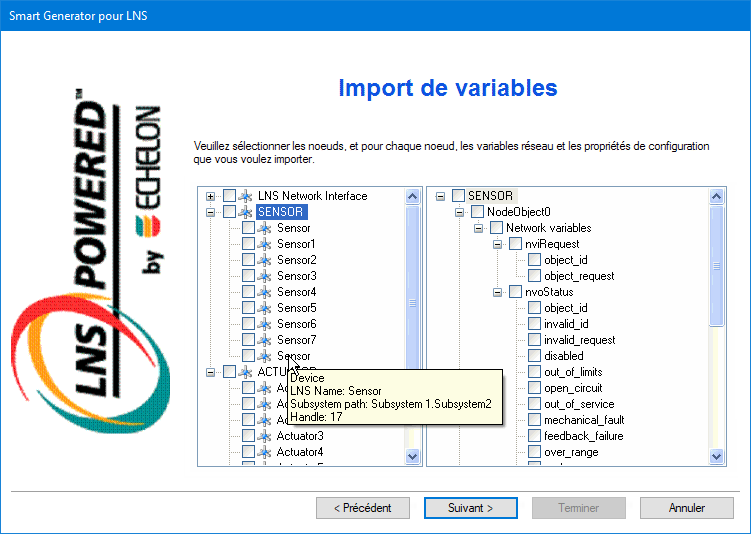Click the Suivant button
Image resolution: width=751 pixels, height=534 pixels.
click(470, 508)
